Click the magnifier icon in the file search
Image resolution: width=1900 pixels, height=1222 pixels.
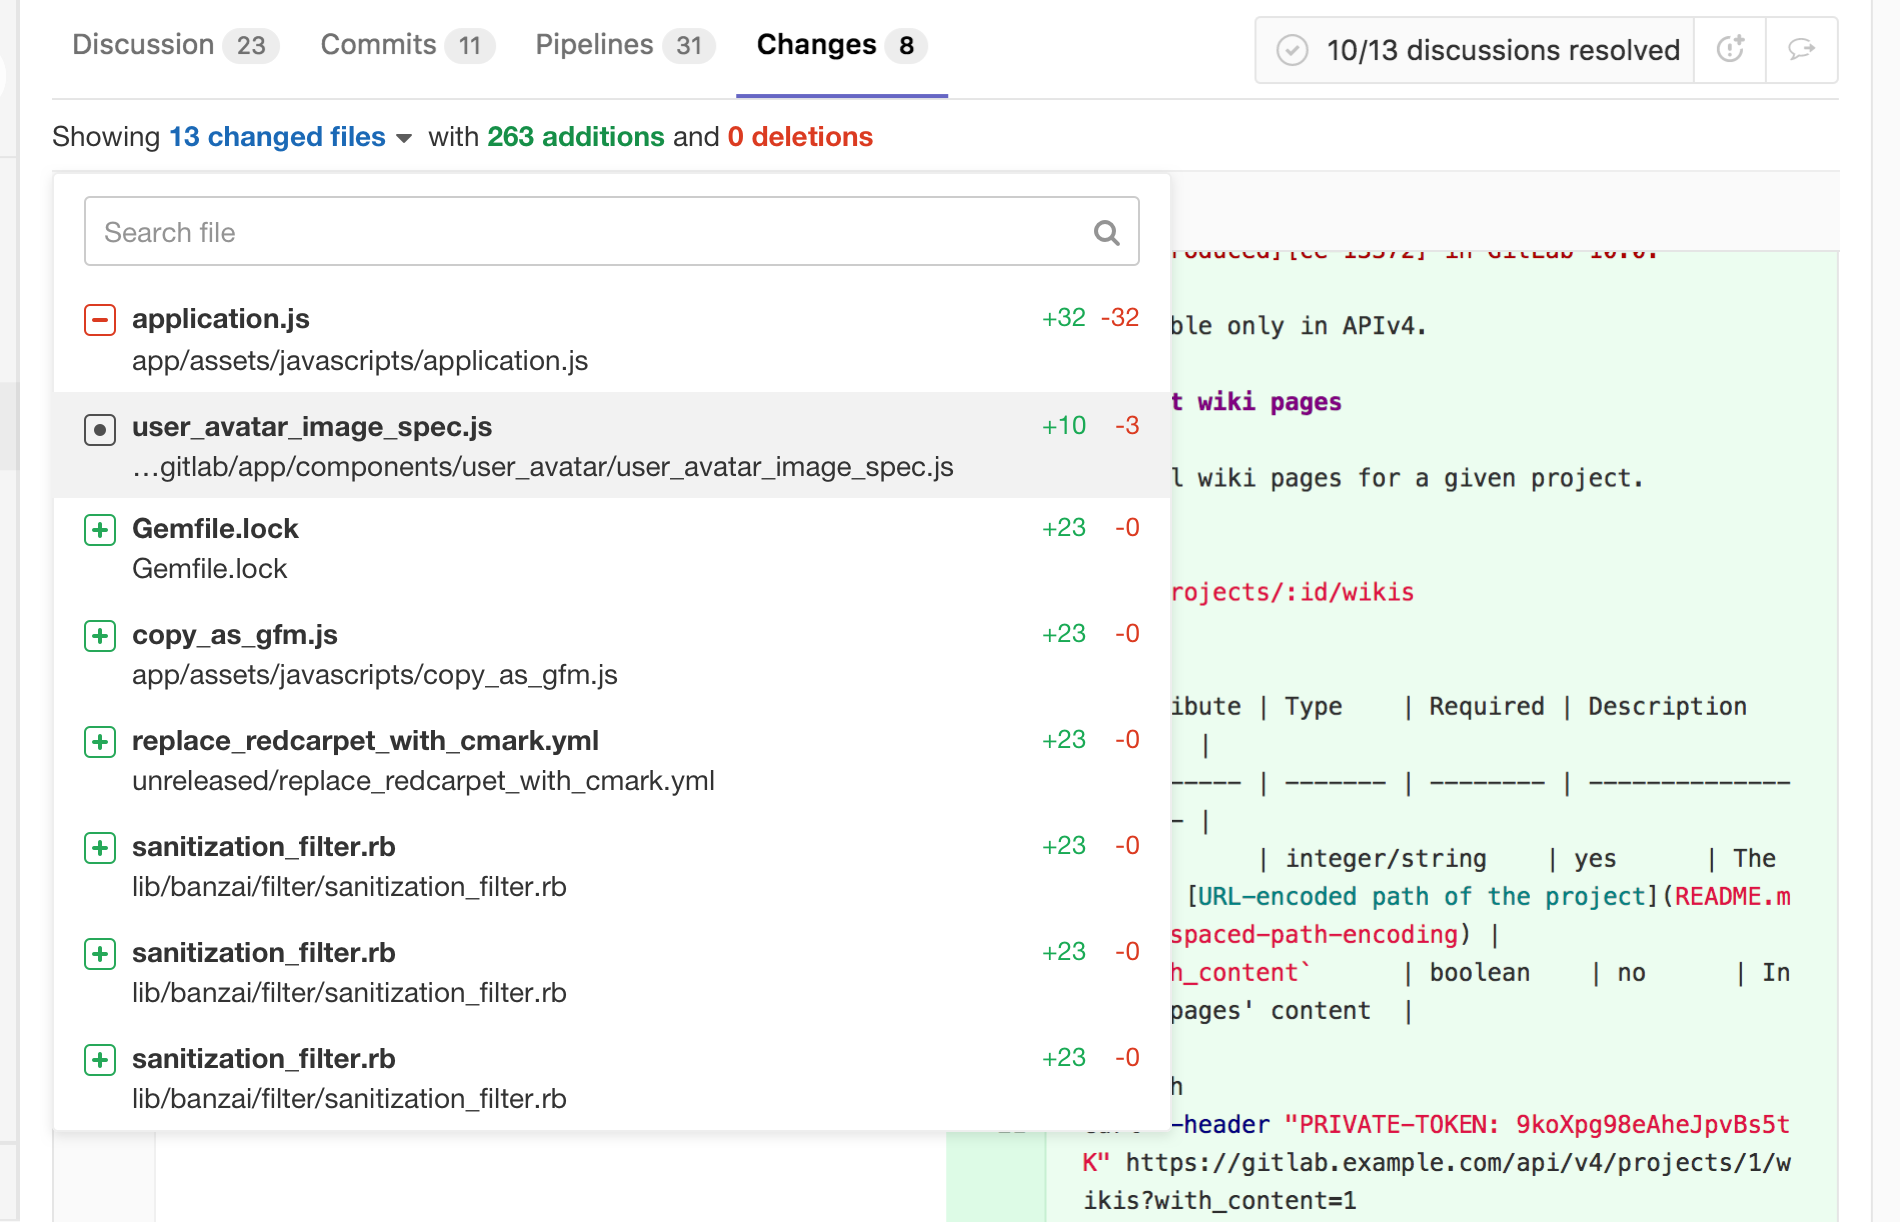click(1106, 231)
